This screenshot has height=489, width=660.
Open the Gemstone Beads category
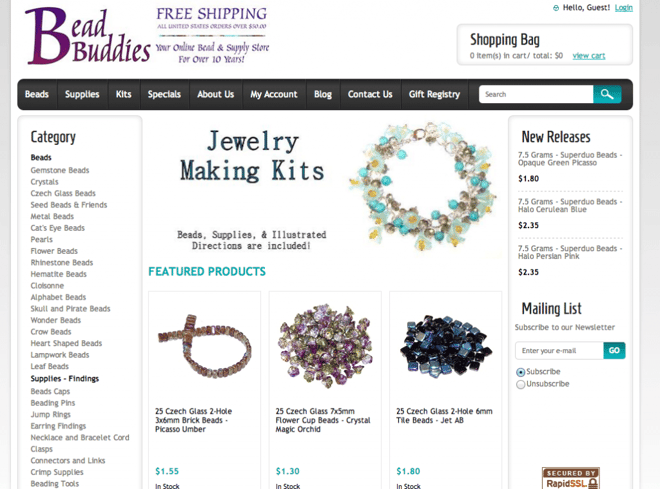coord(60,170)
